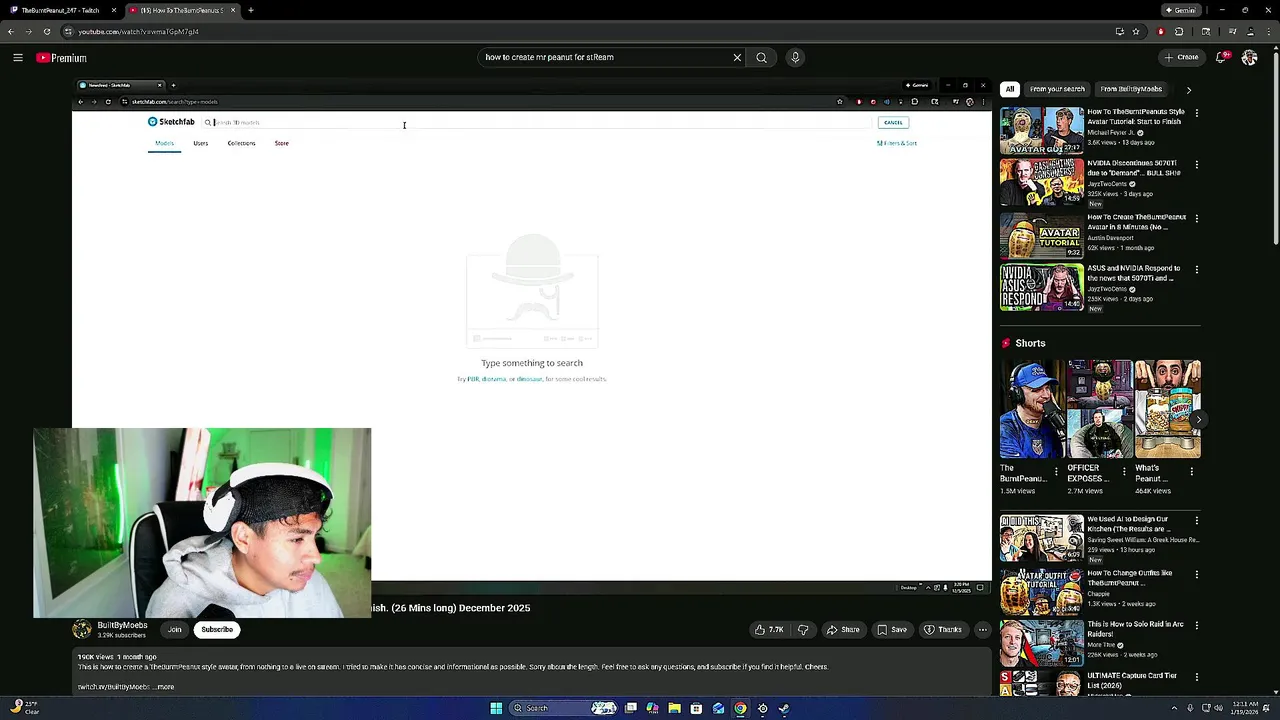Open the ULTIMATE Capture Card Tier List title
1280x720 pixels.
1134,681
